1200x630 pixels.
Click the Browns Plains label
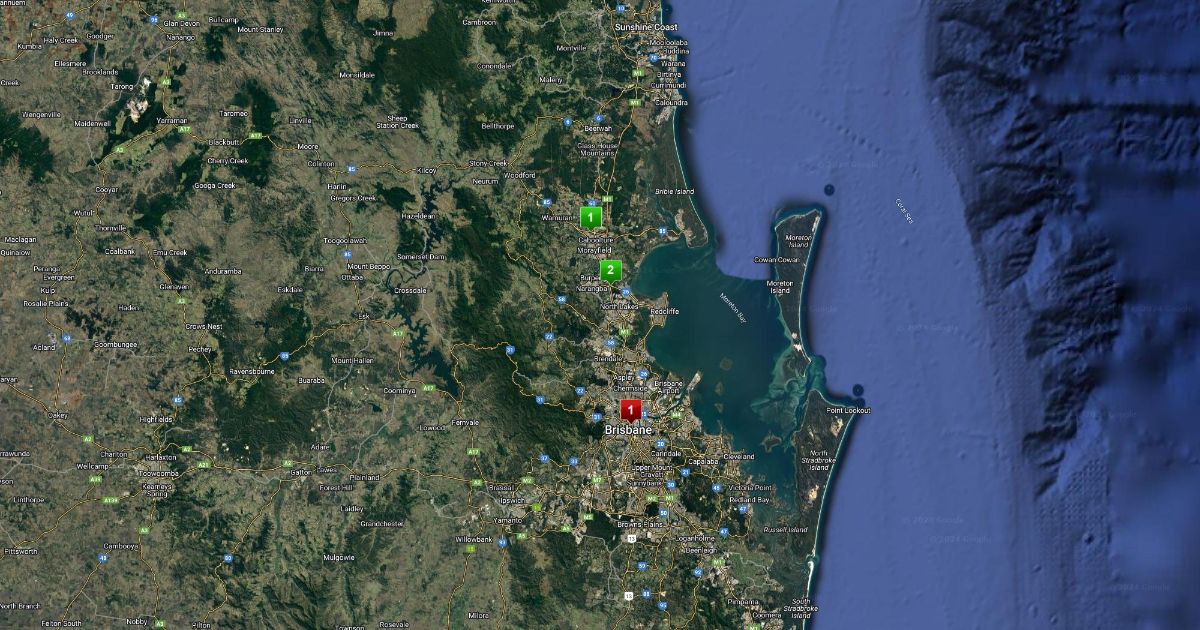(640, 525)
